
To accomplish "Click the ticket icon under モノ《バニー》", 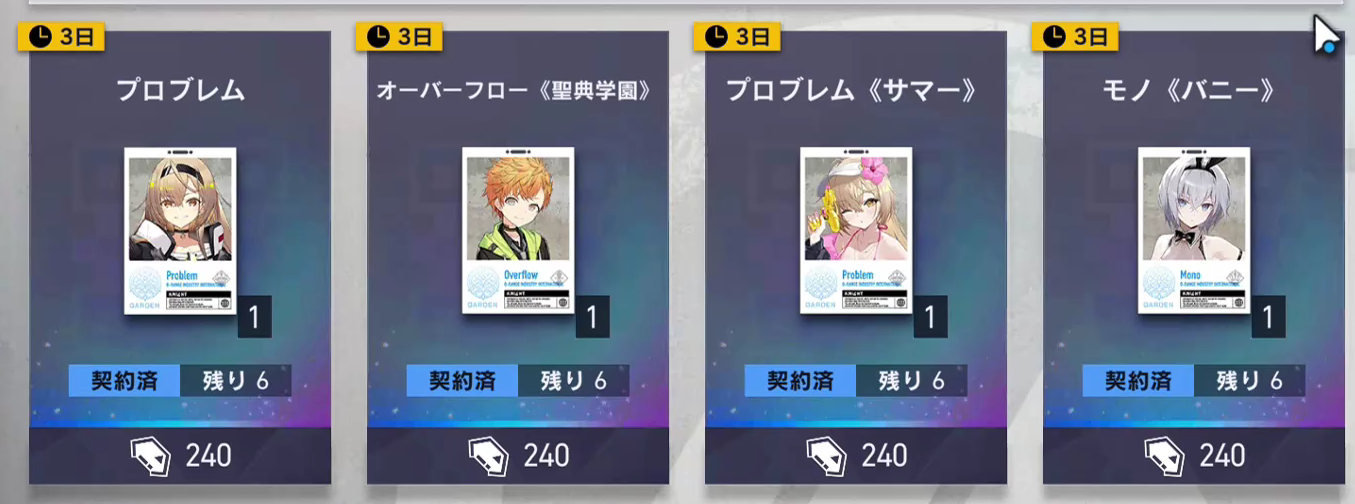I will [1165, 456].
